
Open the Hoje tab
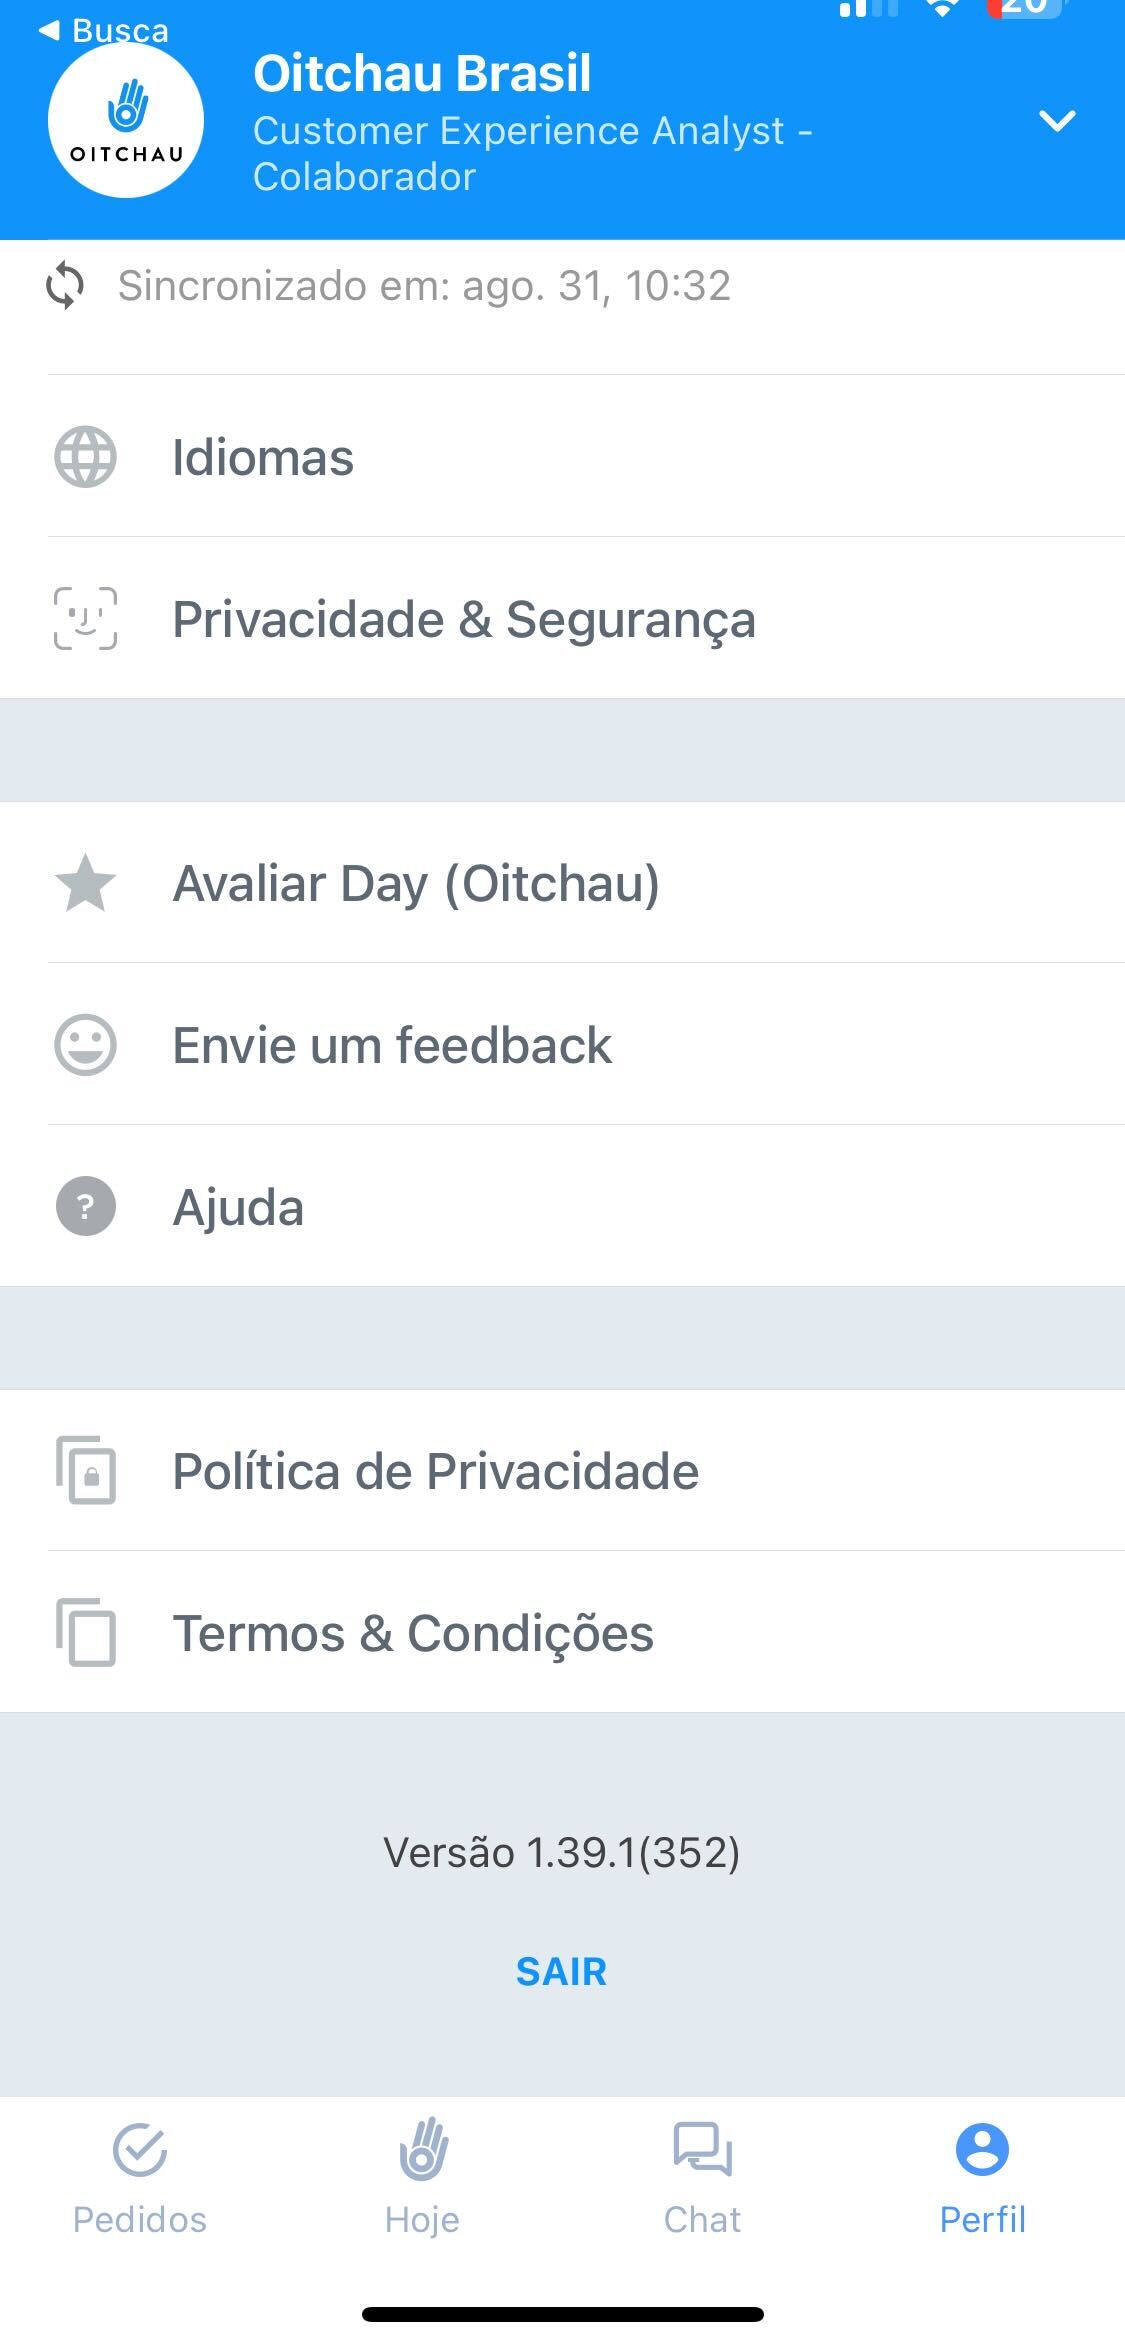click(x=422, y=2178)
